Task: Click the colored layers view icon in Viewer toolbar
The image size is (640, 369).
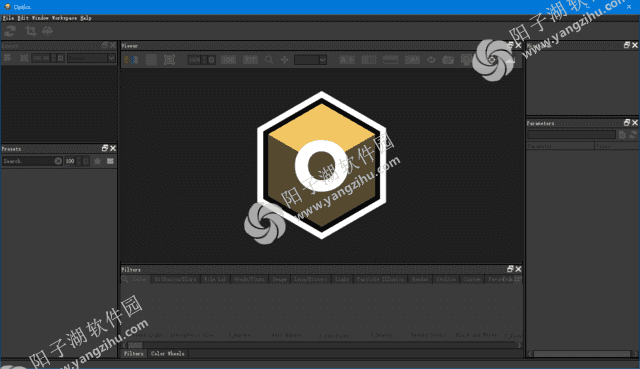Action: pos(131,60)
